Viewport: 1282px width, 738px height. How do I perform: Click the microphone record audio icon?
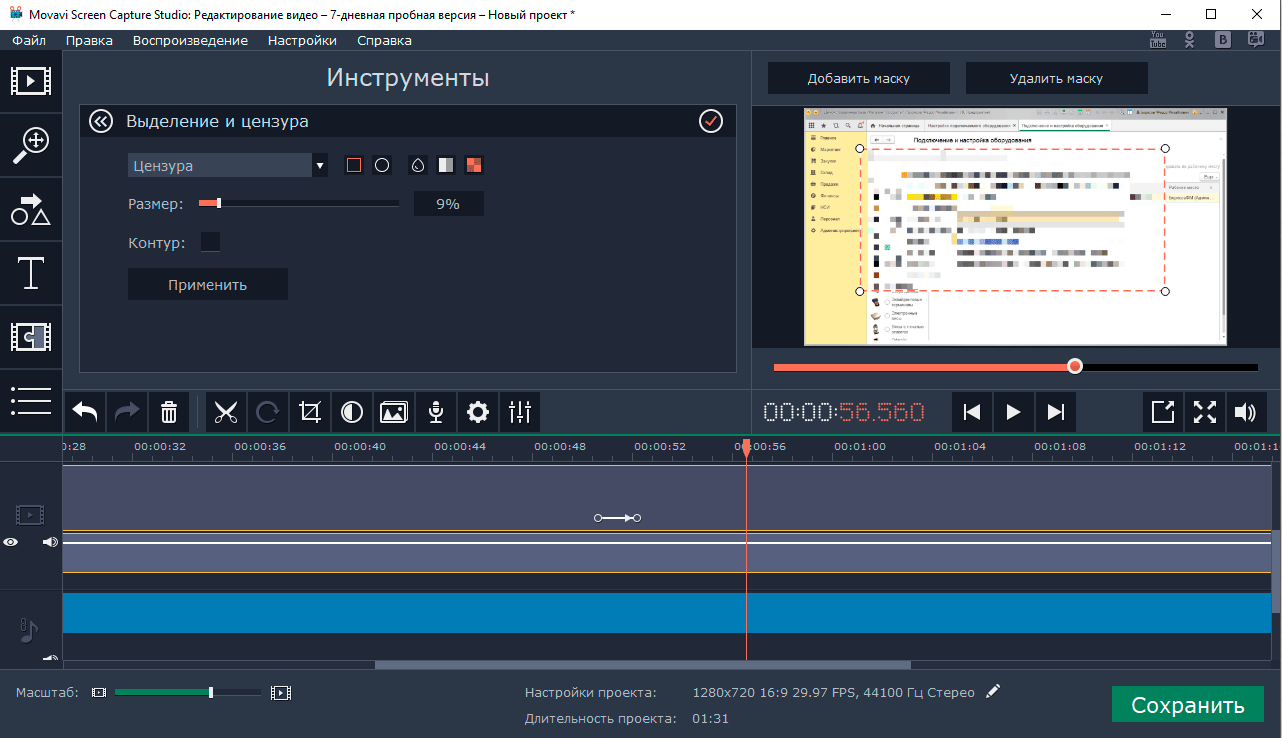(436, 411)
